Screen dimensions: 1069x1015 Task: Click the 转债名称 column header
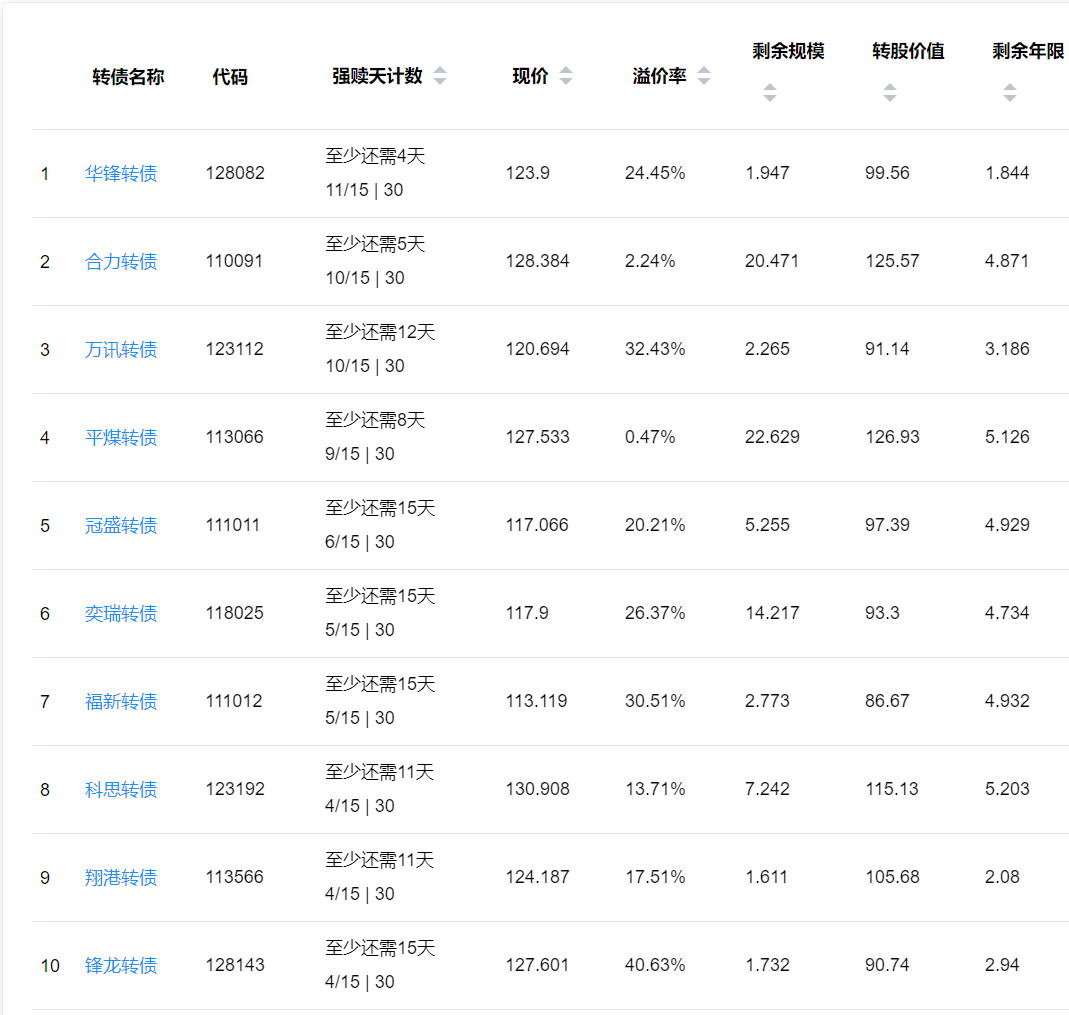128,77
